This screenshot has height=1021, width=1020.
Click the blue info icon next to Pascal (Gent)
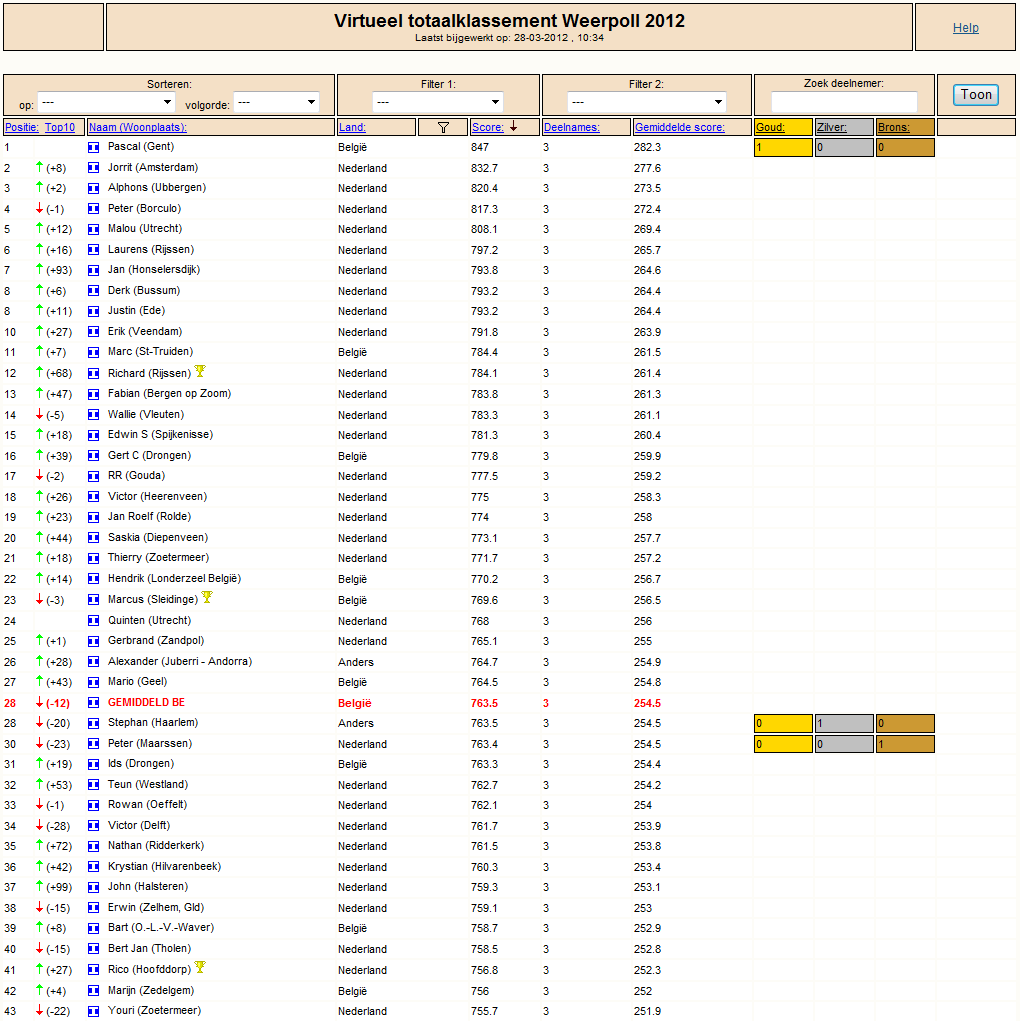click(x=94, y=147)
